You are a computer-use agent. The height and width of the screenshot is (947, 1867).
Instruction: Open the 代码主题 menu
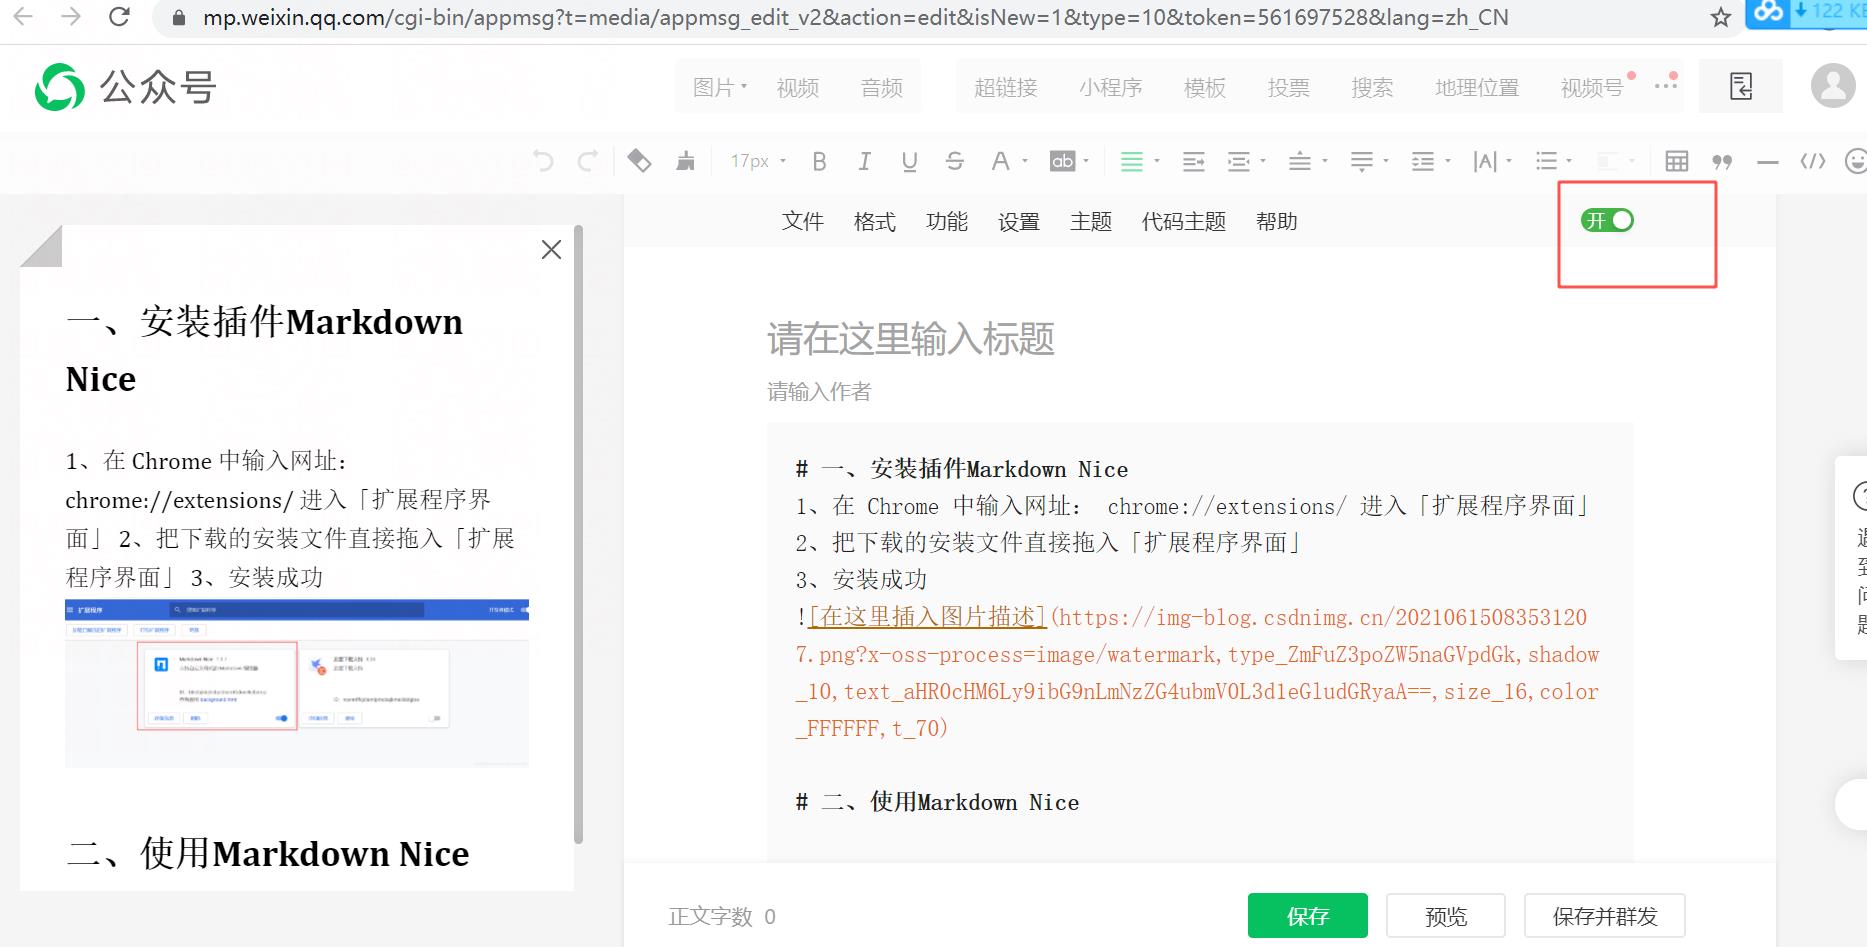(1184, 221)
